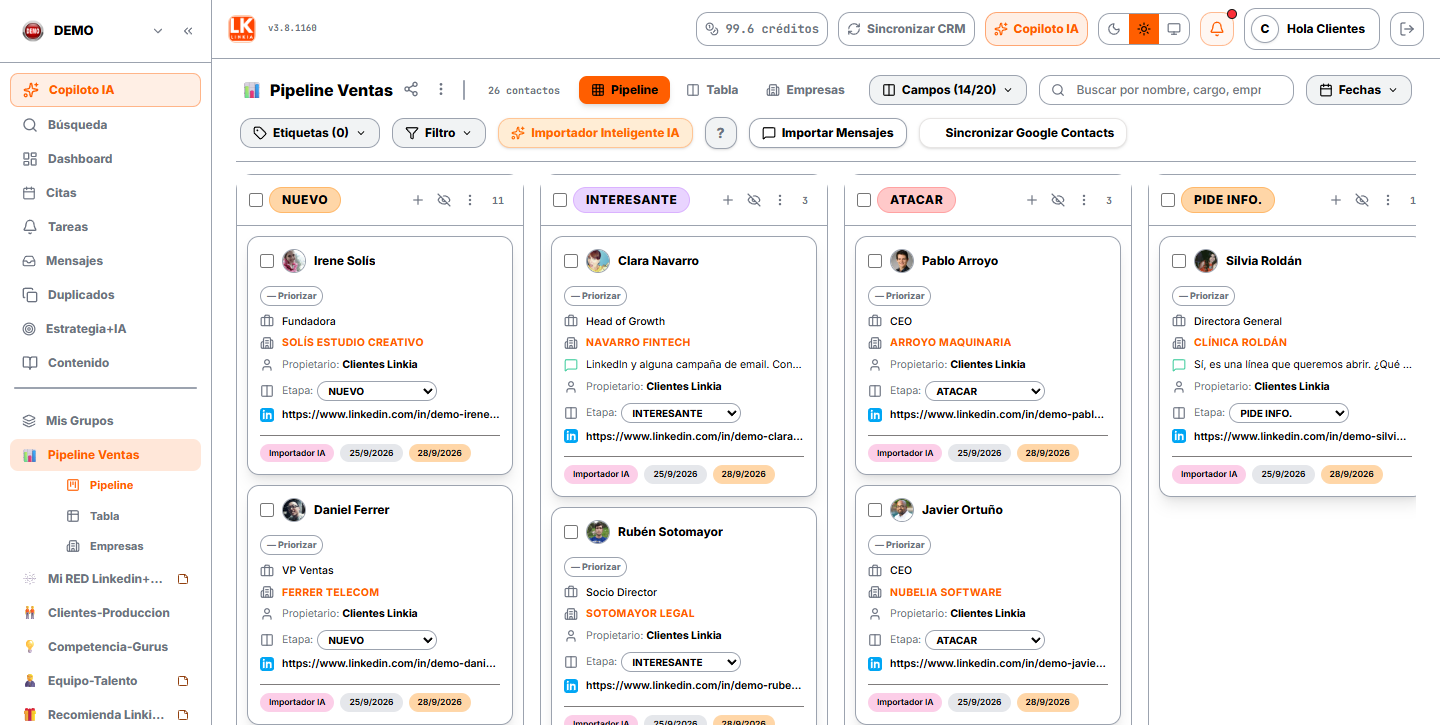Check the Daniel Ferrer card checkbox
The image size is (1440, 725).
click(267, 510)
